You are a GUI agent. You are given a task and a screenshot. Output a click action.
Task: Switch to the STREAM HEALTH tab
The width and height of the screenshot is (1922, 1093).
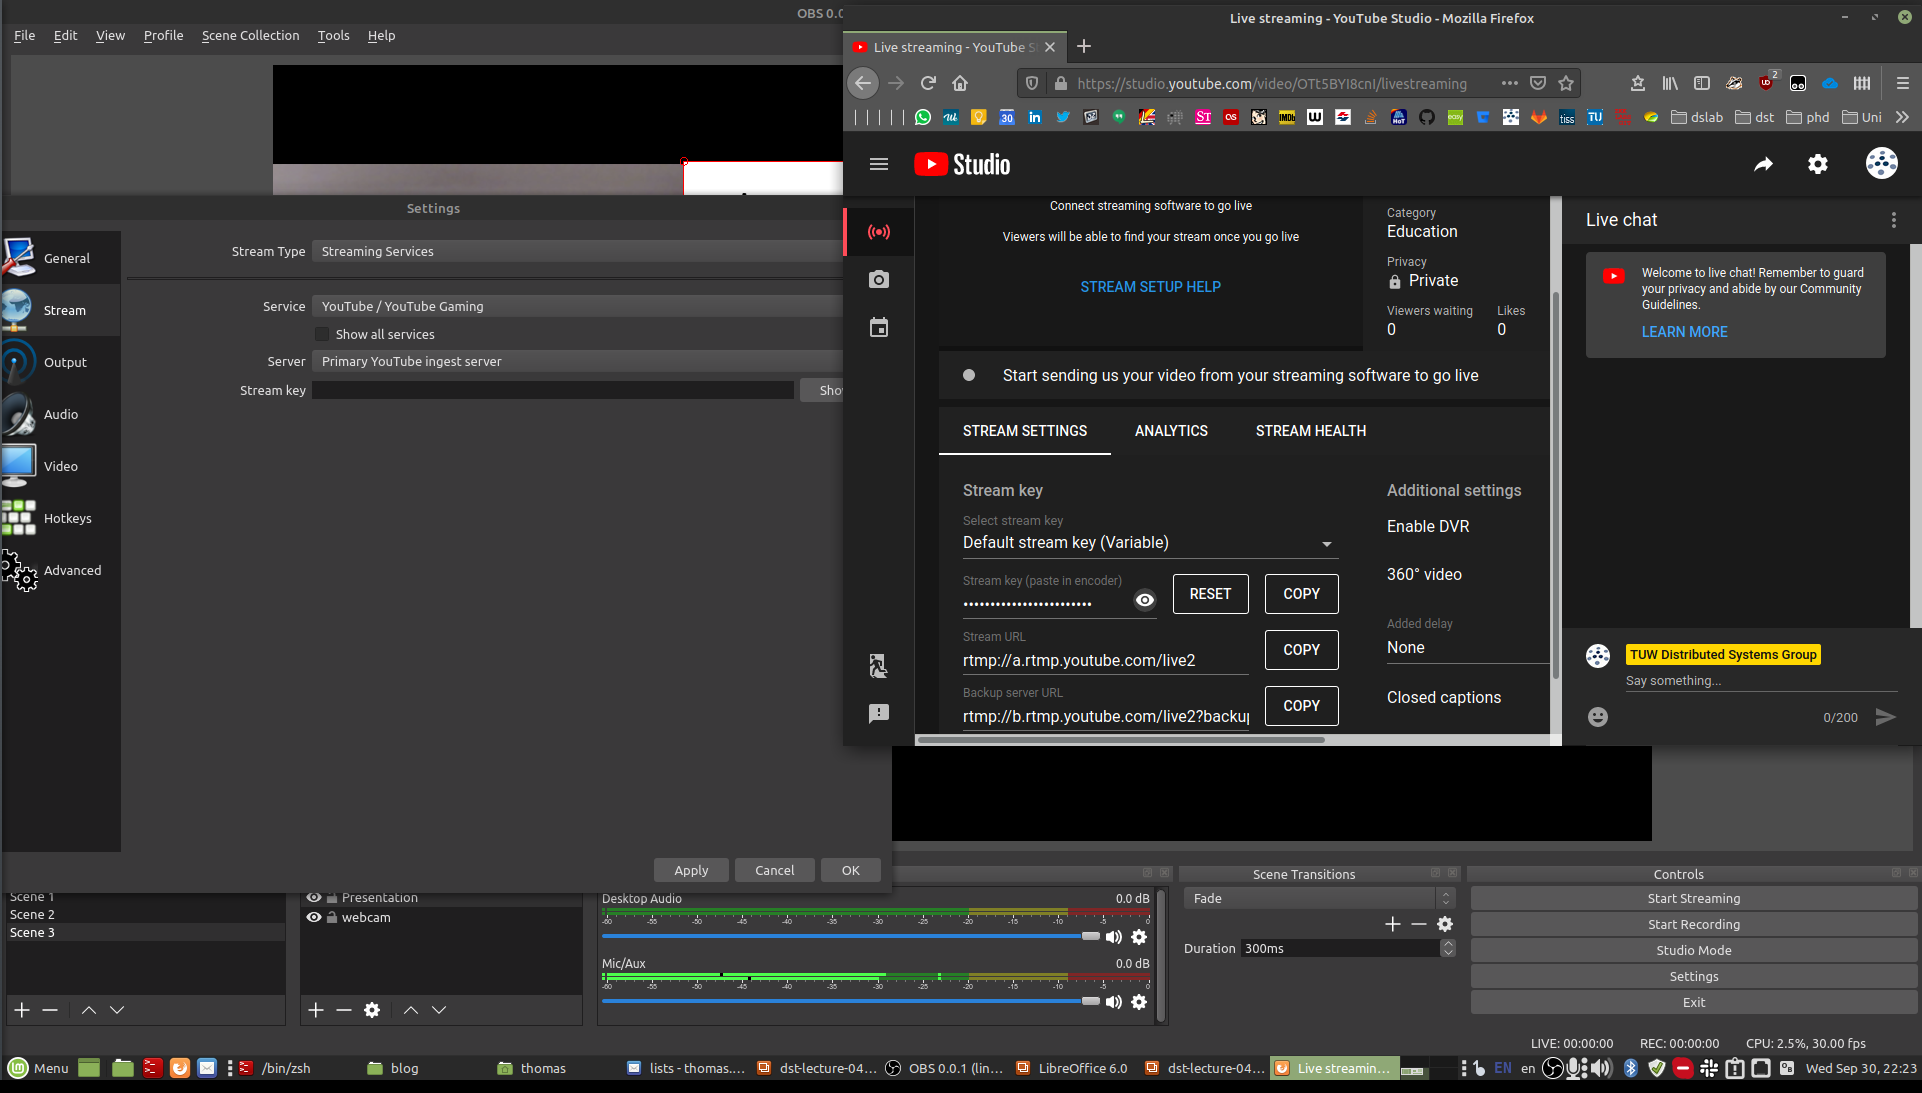click(x=1310, y=431)
